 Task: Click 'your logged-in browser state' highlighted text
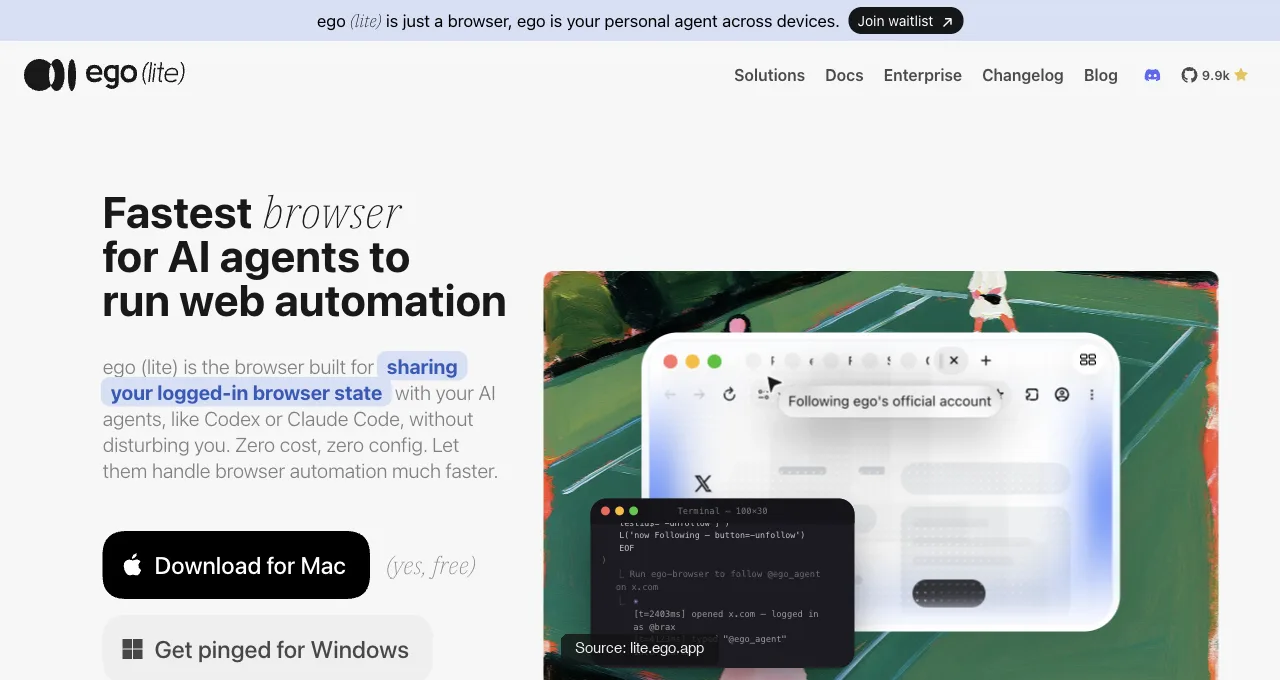tap(246, 393)
